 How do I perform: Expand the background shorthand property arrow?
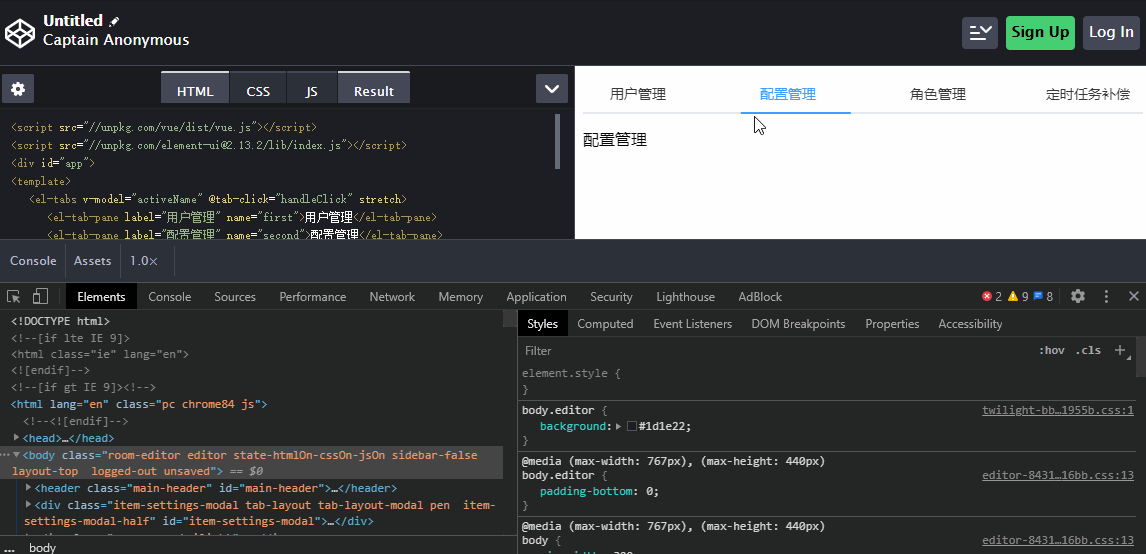pyautogui.click(x=619, y=425)
